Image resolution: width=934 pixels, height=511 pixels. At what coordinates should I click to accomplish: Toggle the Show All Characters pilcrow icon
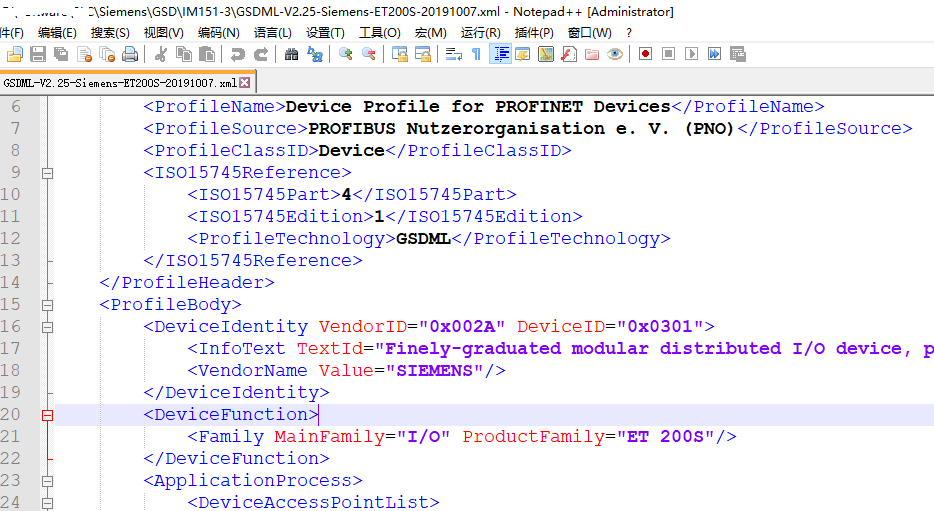[477, 55]
